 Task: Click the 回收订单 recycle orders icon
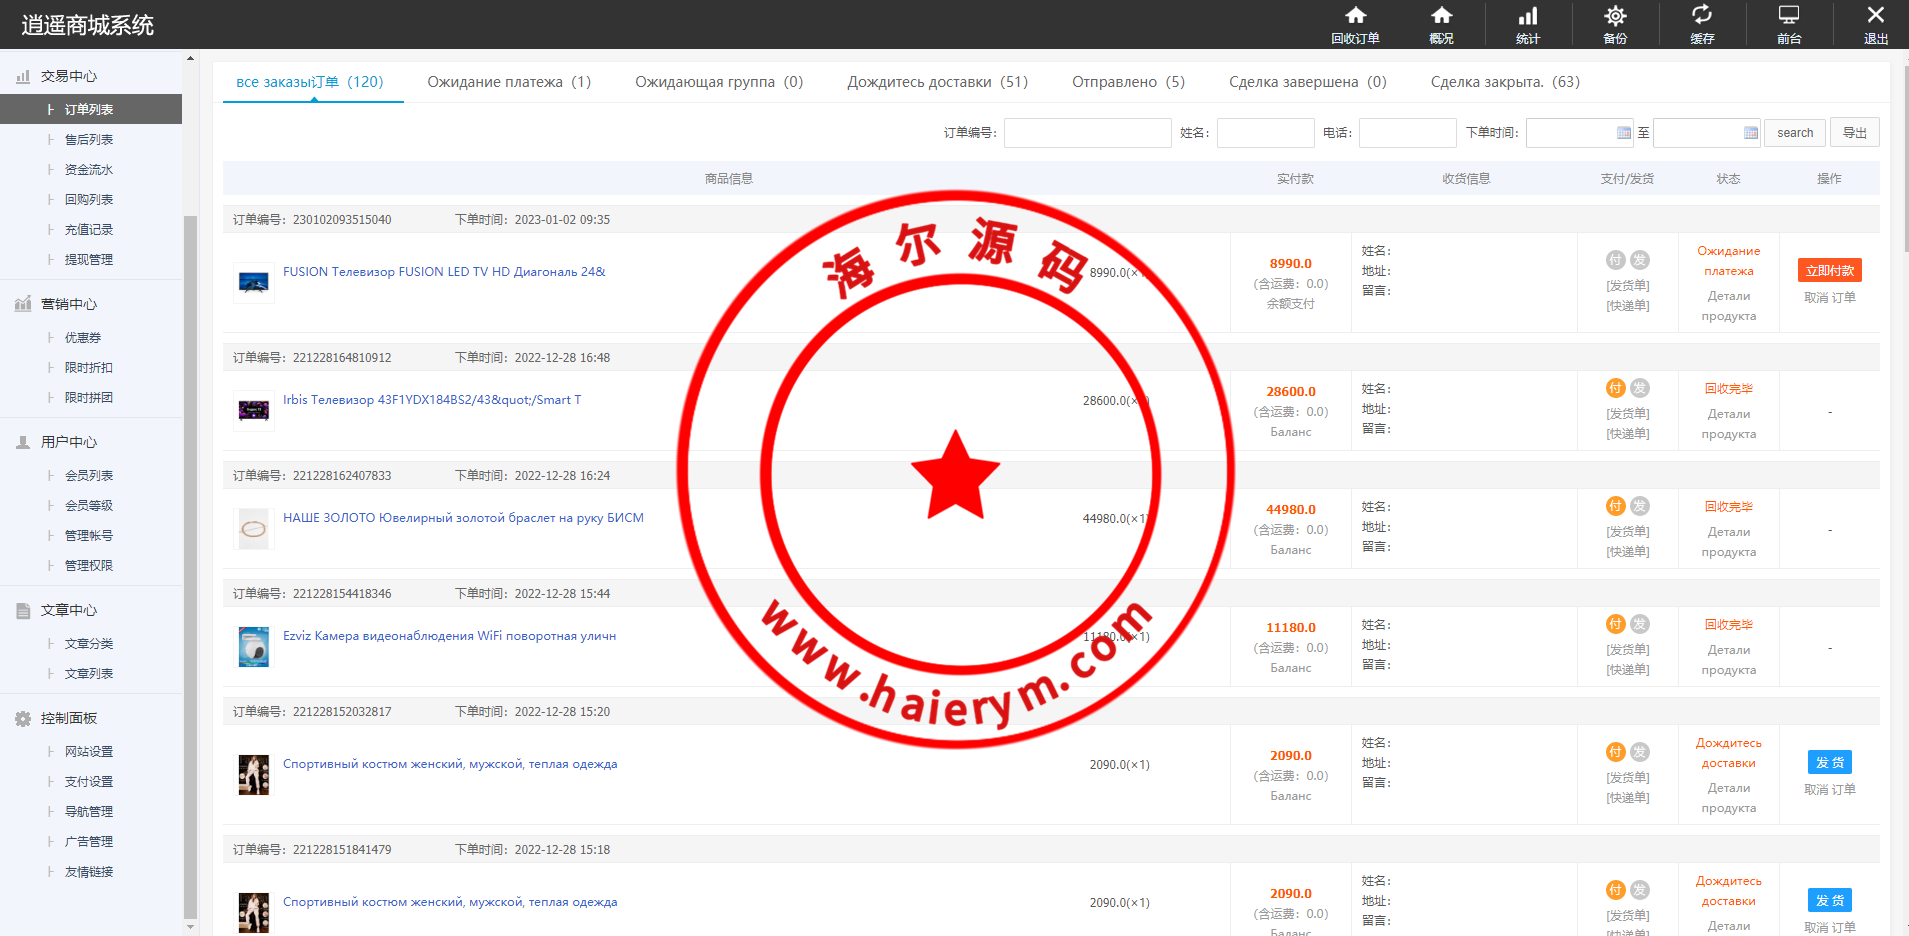(1355, 22)
